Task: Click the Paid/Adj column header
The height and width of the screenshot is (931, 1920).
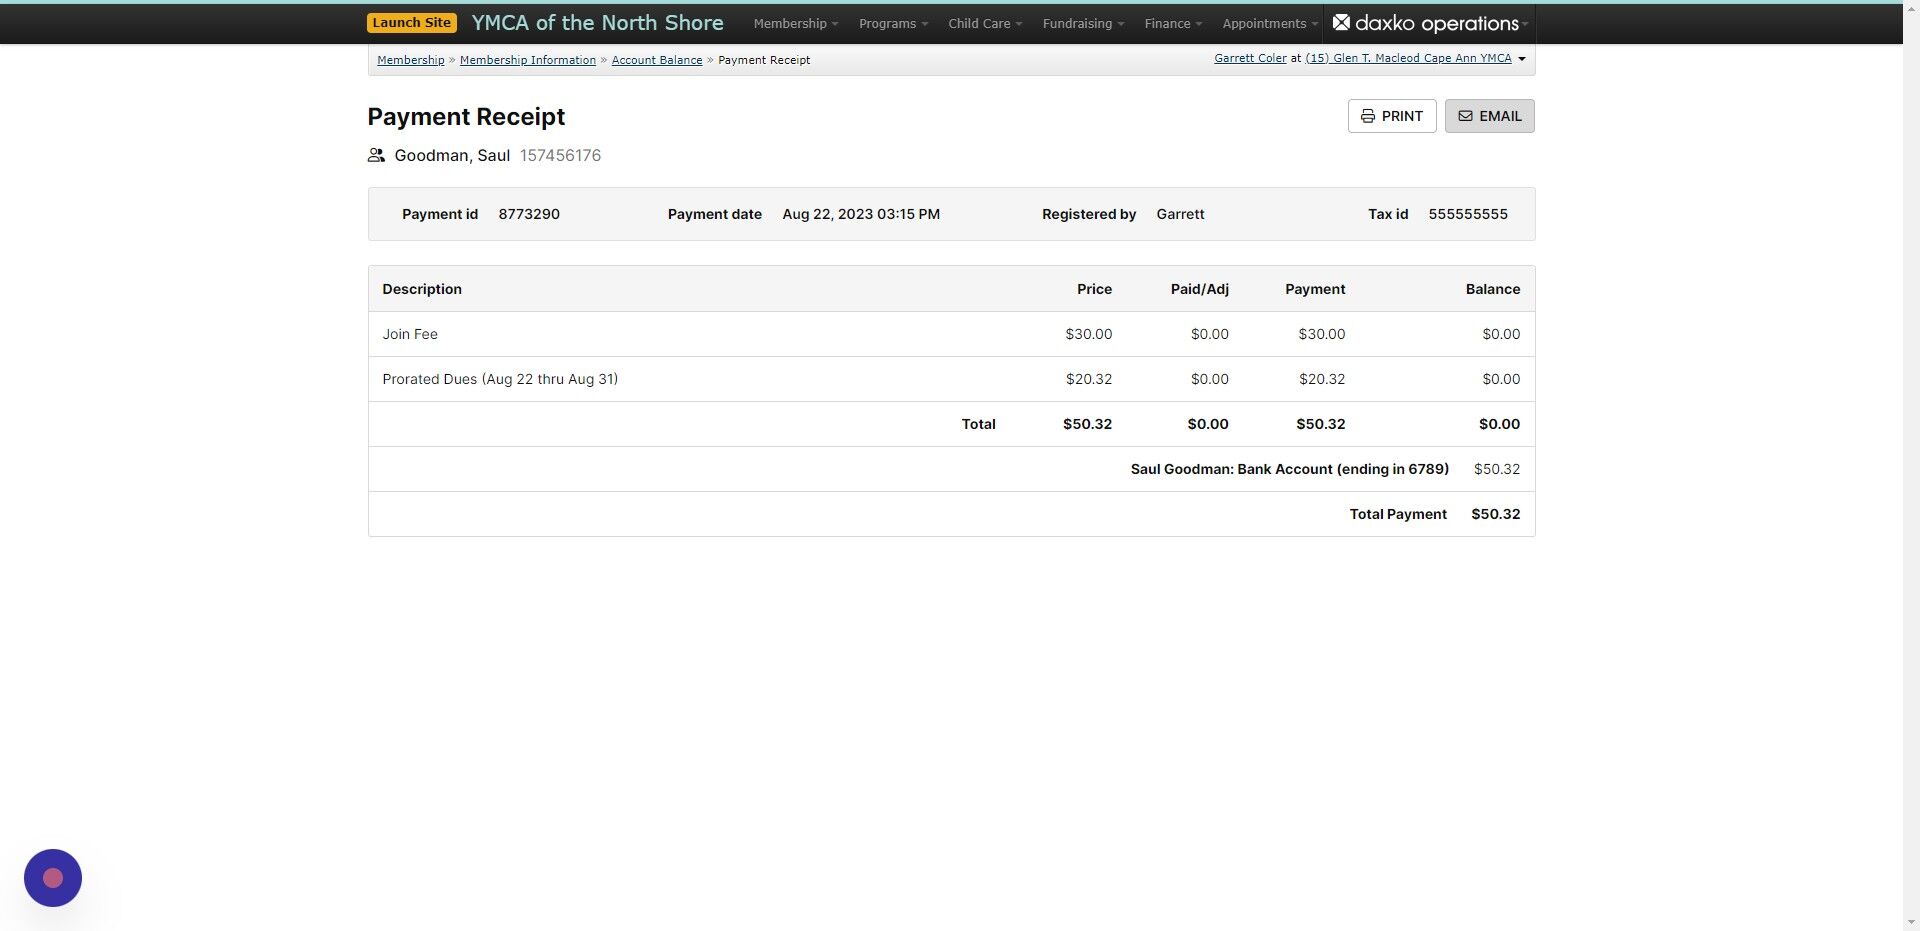Action: 1199,289
